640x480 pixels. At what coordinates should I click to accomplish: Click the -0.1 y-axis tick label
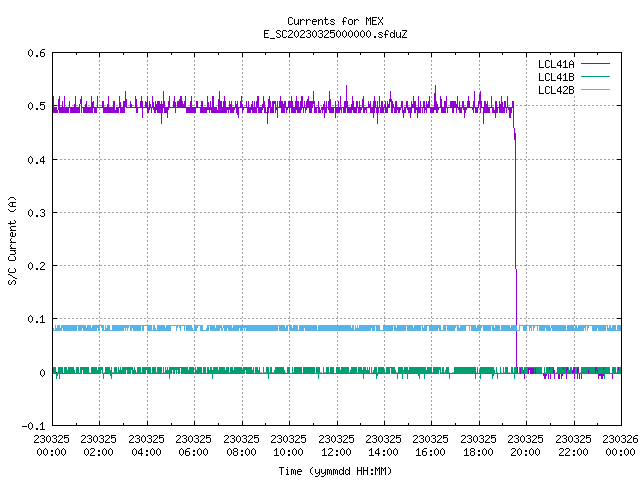click(x=33, y=426)
